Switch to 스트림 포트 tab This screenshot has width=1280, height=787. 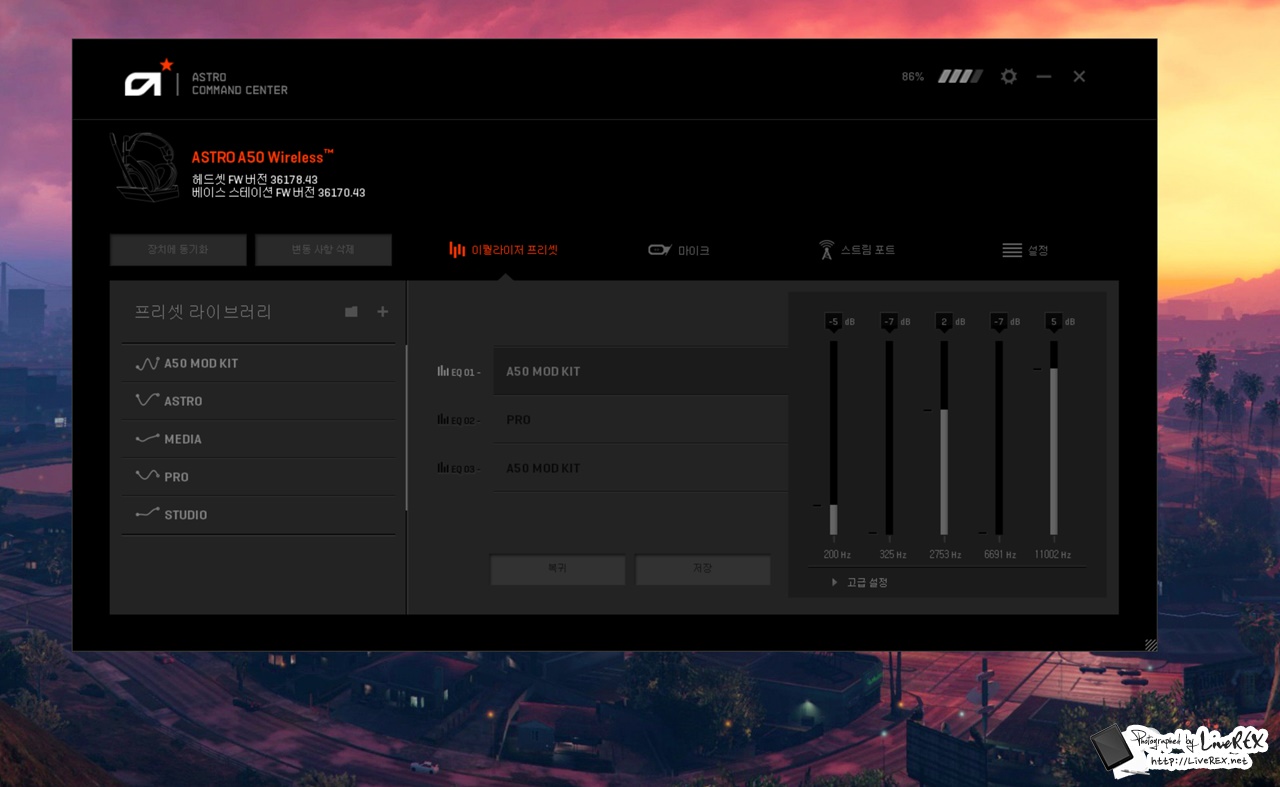click(857, 250)
